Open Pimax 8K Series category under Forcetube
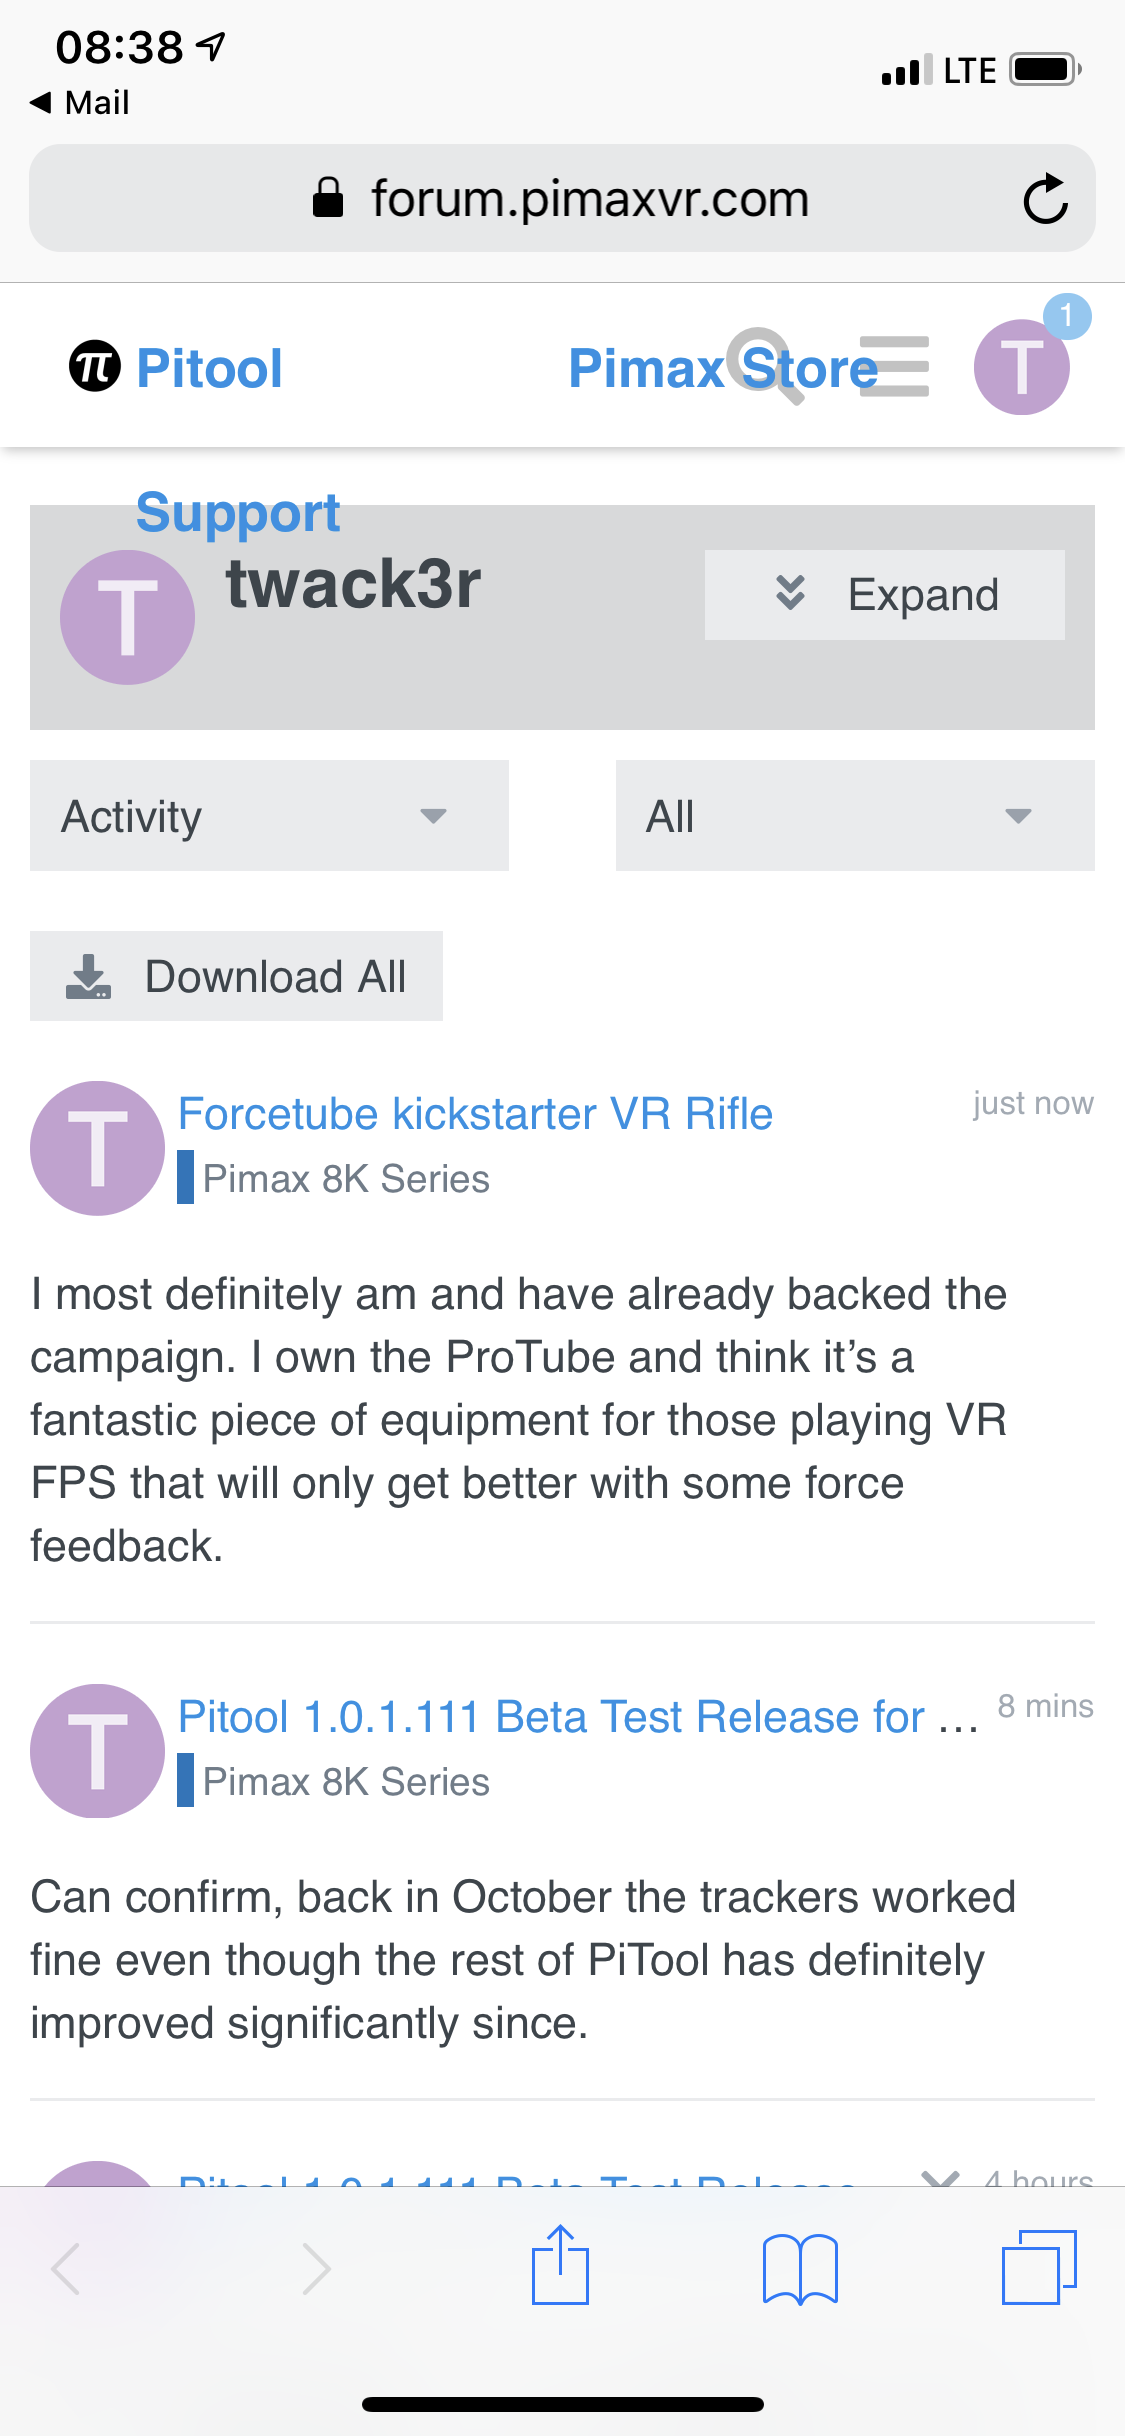1125x2436 pixels. click(345, 1179)
